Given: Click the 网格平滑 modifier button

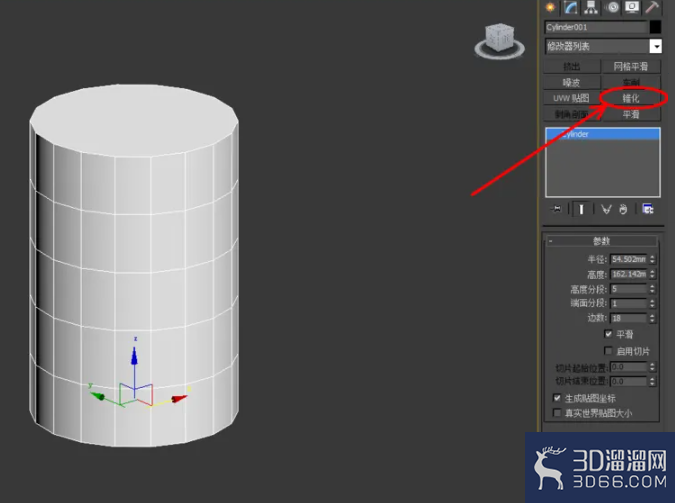Looking at the screenshot, I should (x=631, y=66).
